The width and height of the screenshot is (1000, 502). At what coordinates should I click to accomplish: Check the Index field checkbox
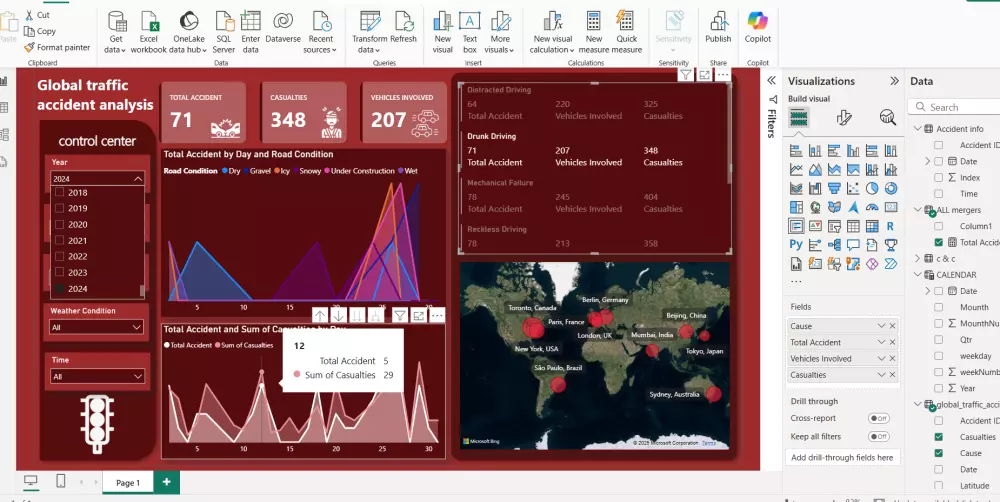tap(938, 177)
